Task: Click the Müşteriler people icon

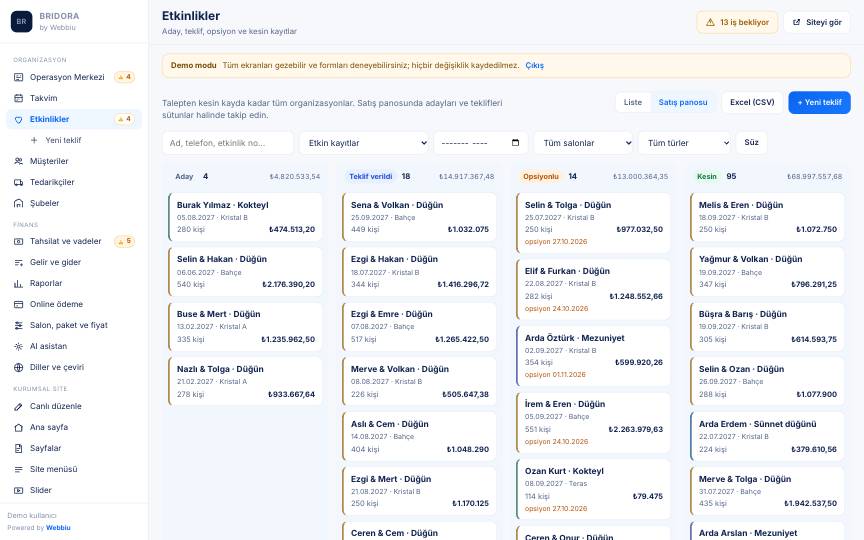Action: click(18, 161)
